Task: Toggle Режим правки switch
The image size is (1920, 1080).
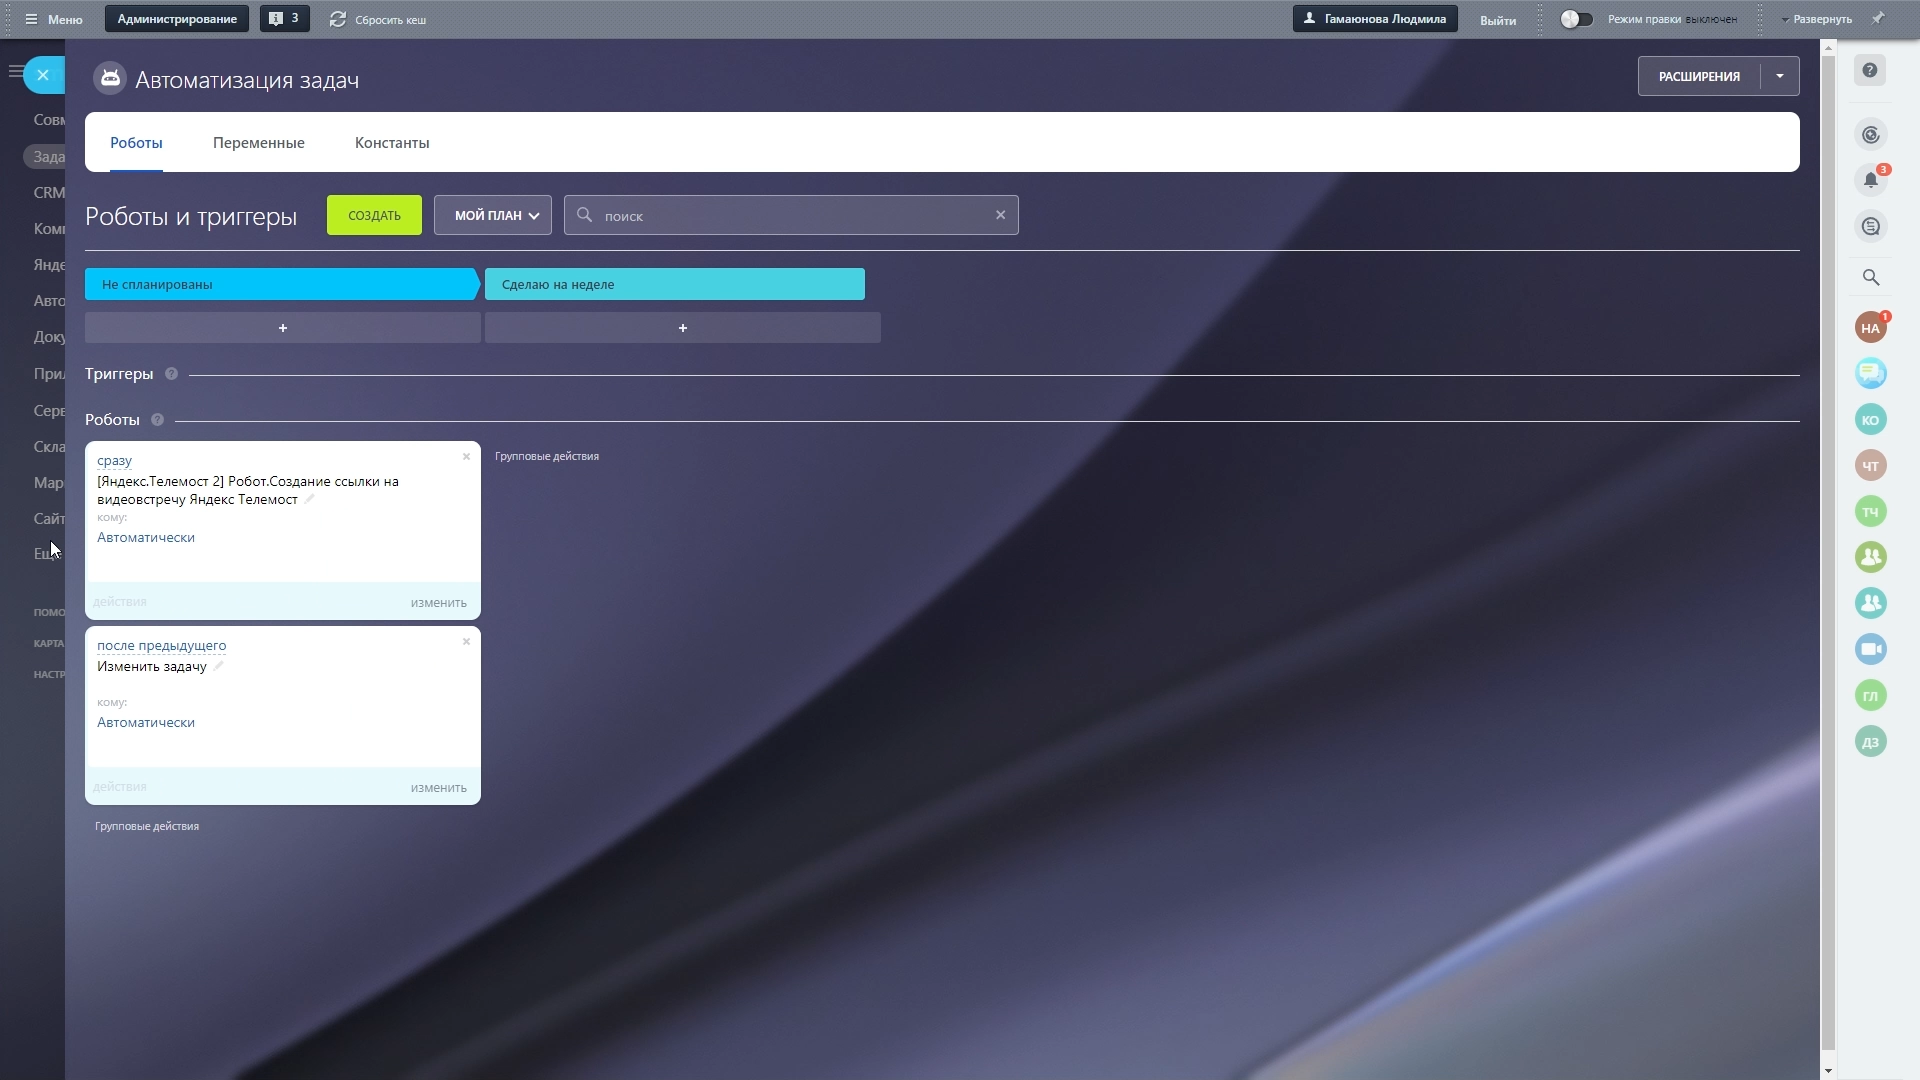Action: tap(1576, 19)
